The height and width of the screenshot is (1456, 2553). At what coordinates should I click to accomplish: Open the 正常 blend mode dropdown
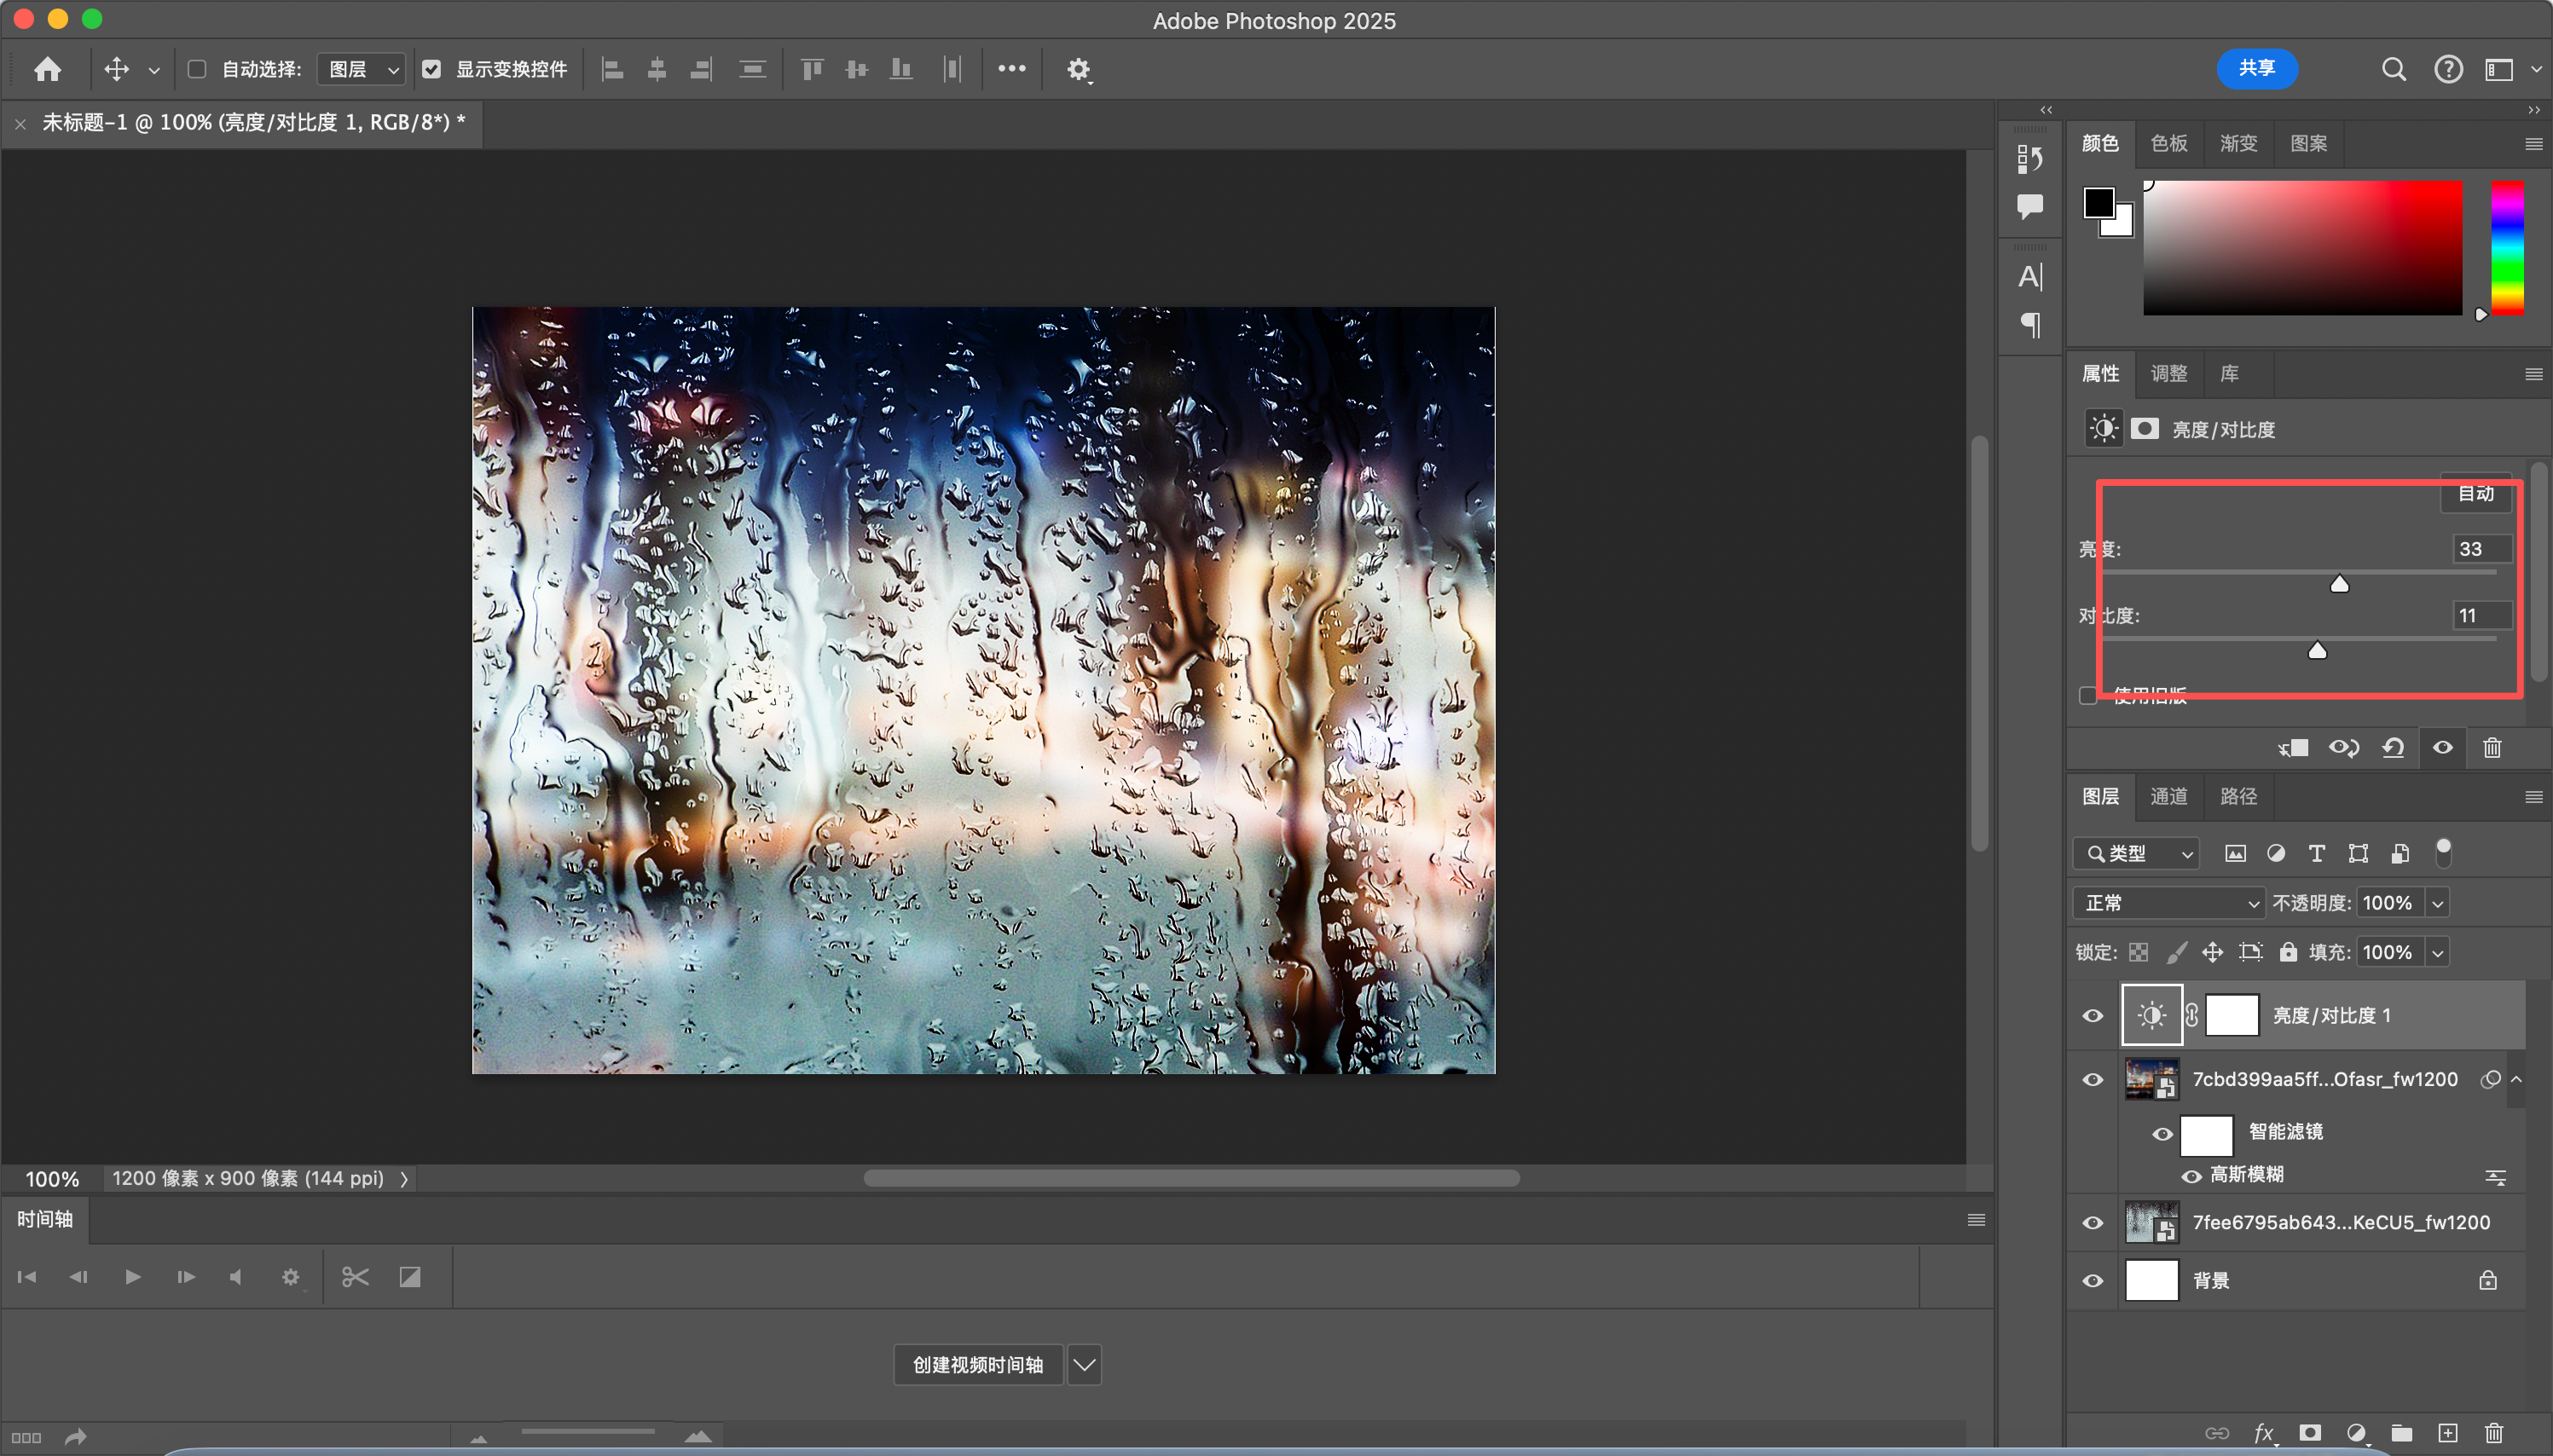(x=2168, y=903)
